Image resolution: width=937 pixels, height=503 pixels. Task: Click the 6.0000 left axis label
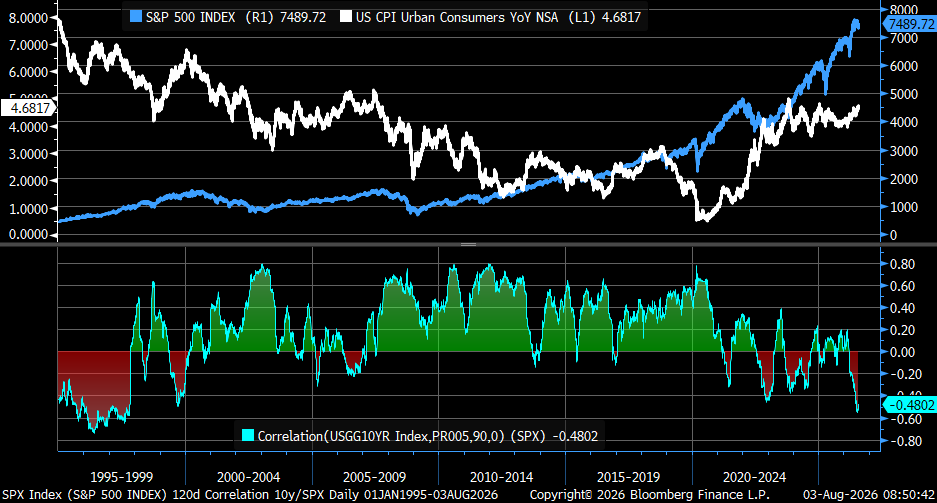coord(27,72)
